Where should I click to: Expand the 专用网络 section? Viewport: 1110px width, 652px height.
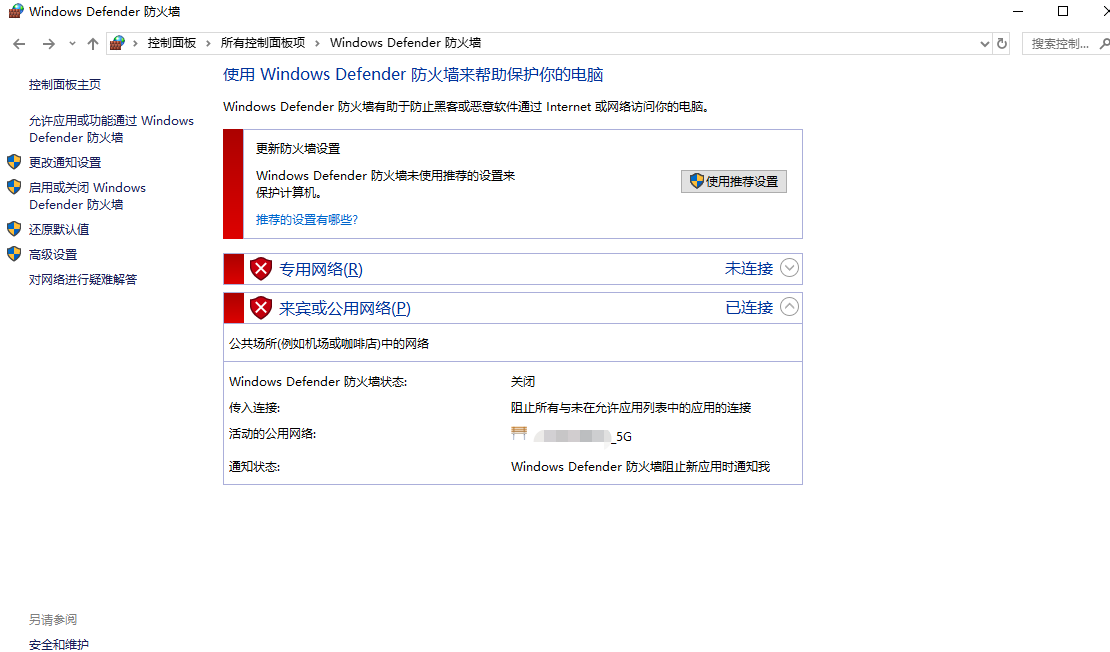coord(789,268)
